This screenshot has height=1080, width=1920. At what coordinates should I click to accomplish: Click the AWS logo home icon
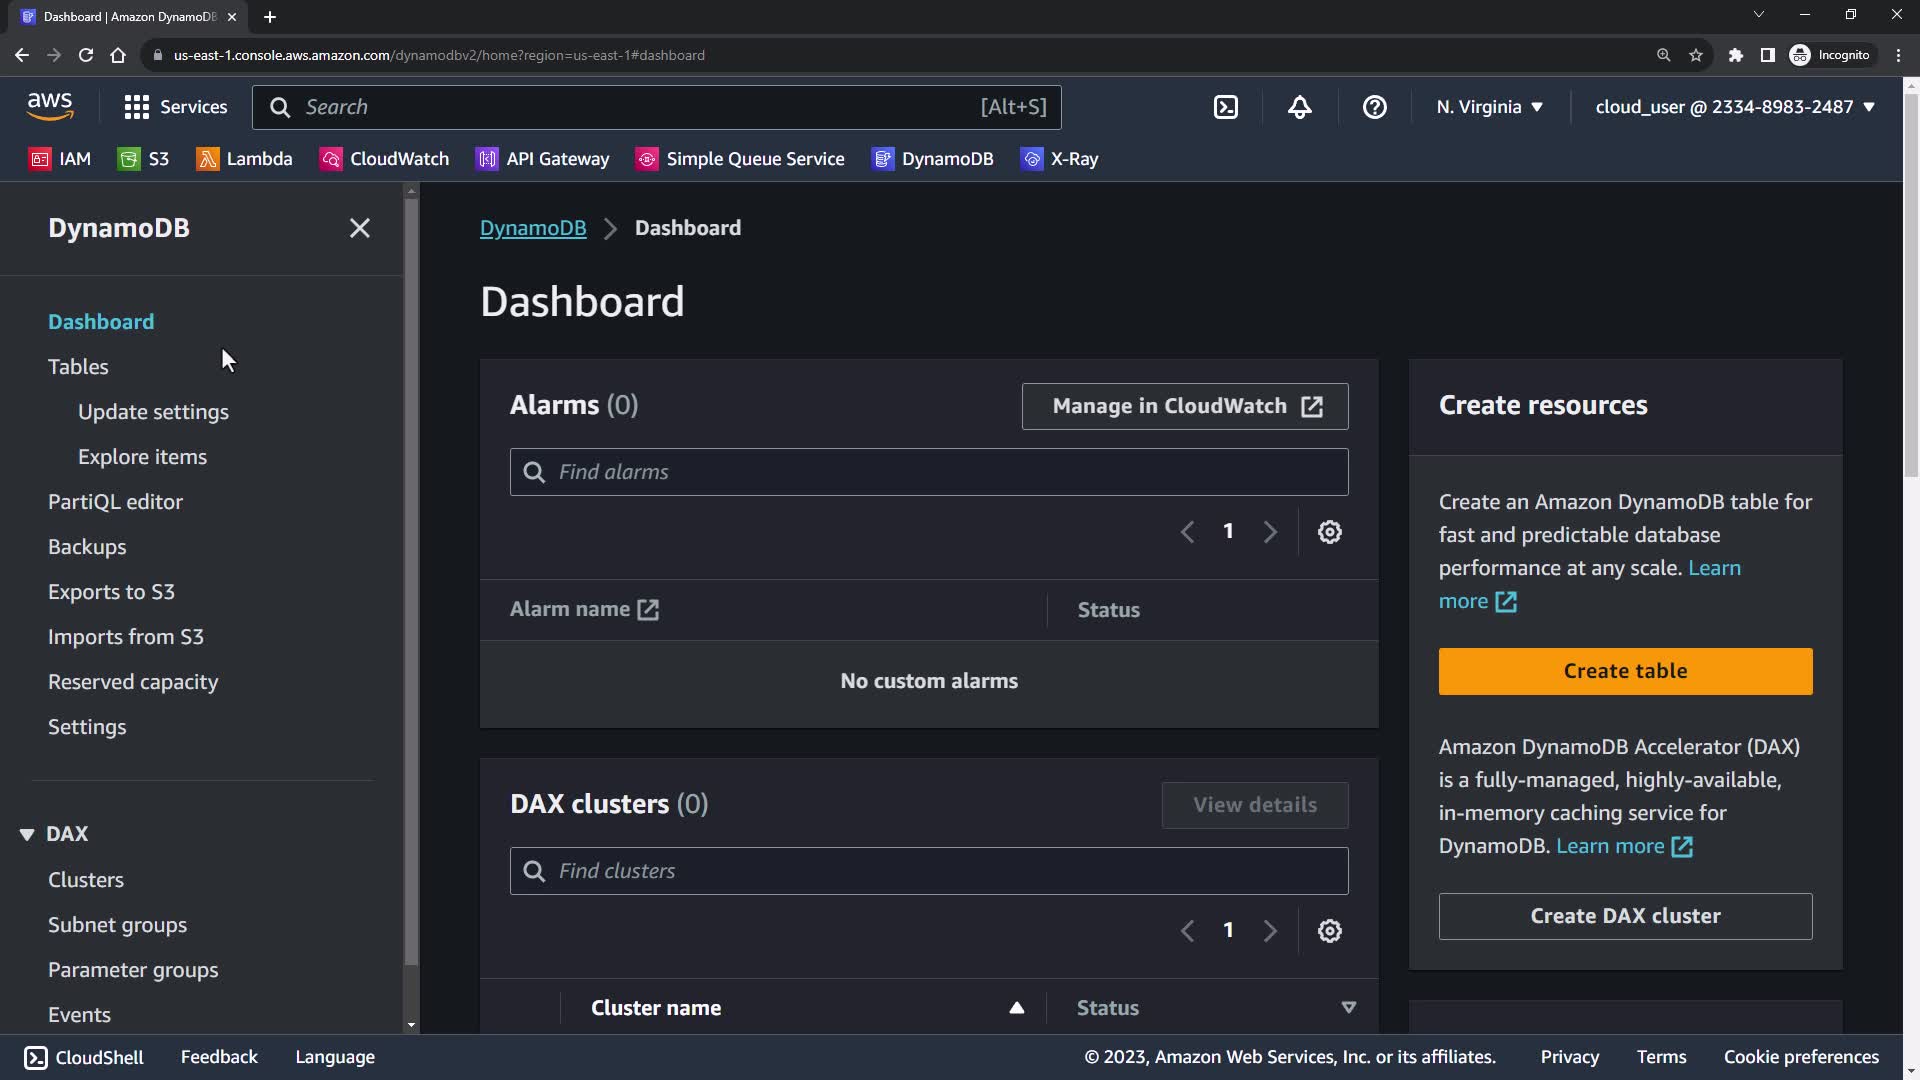point(50,106)
